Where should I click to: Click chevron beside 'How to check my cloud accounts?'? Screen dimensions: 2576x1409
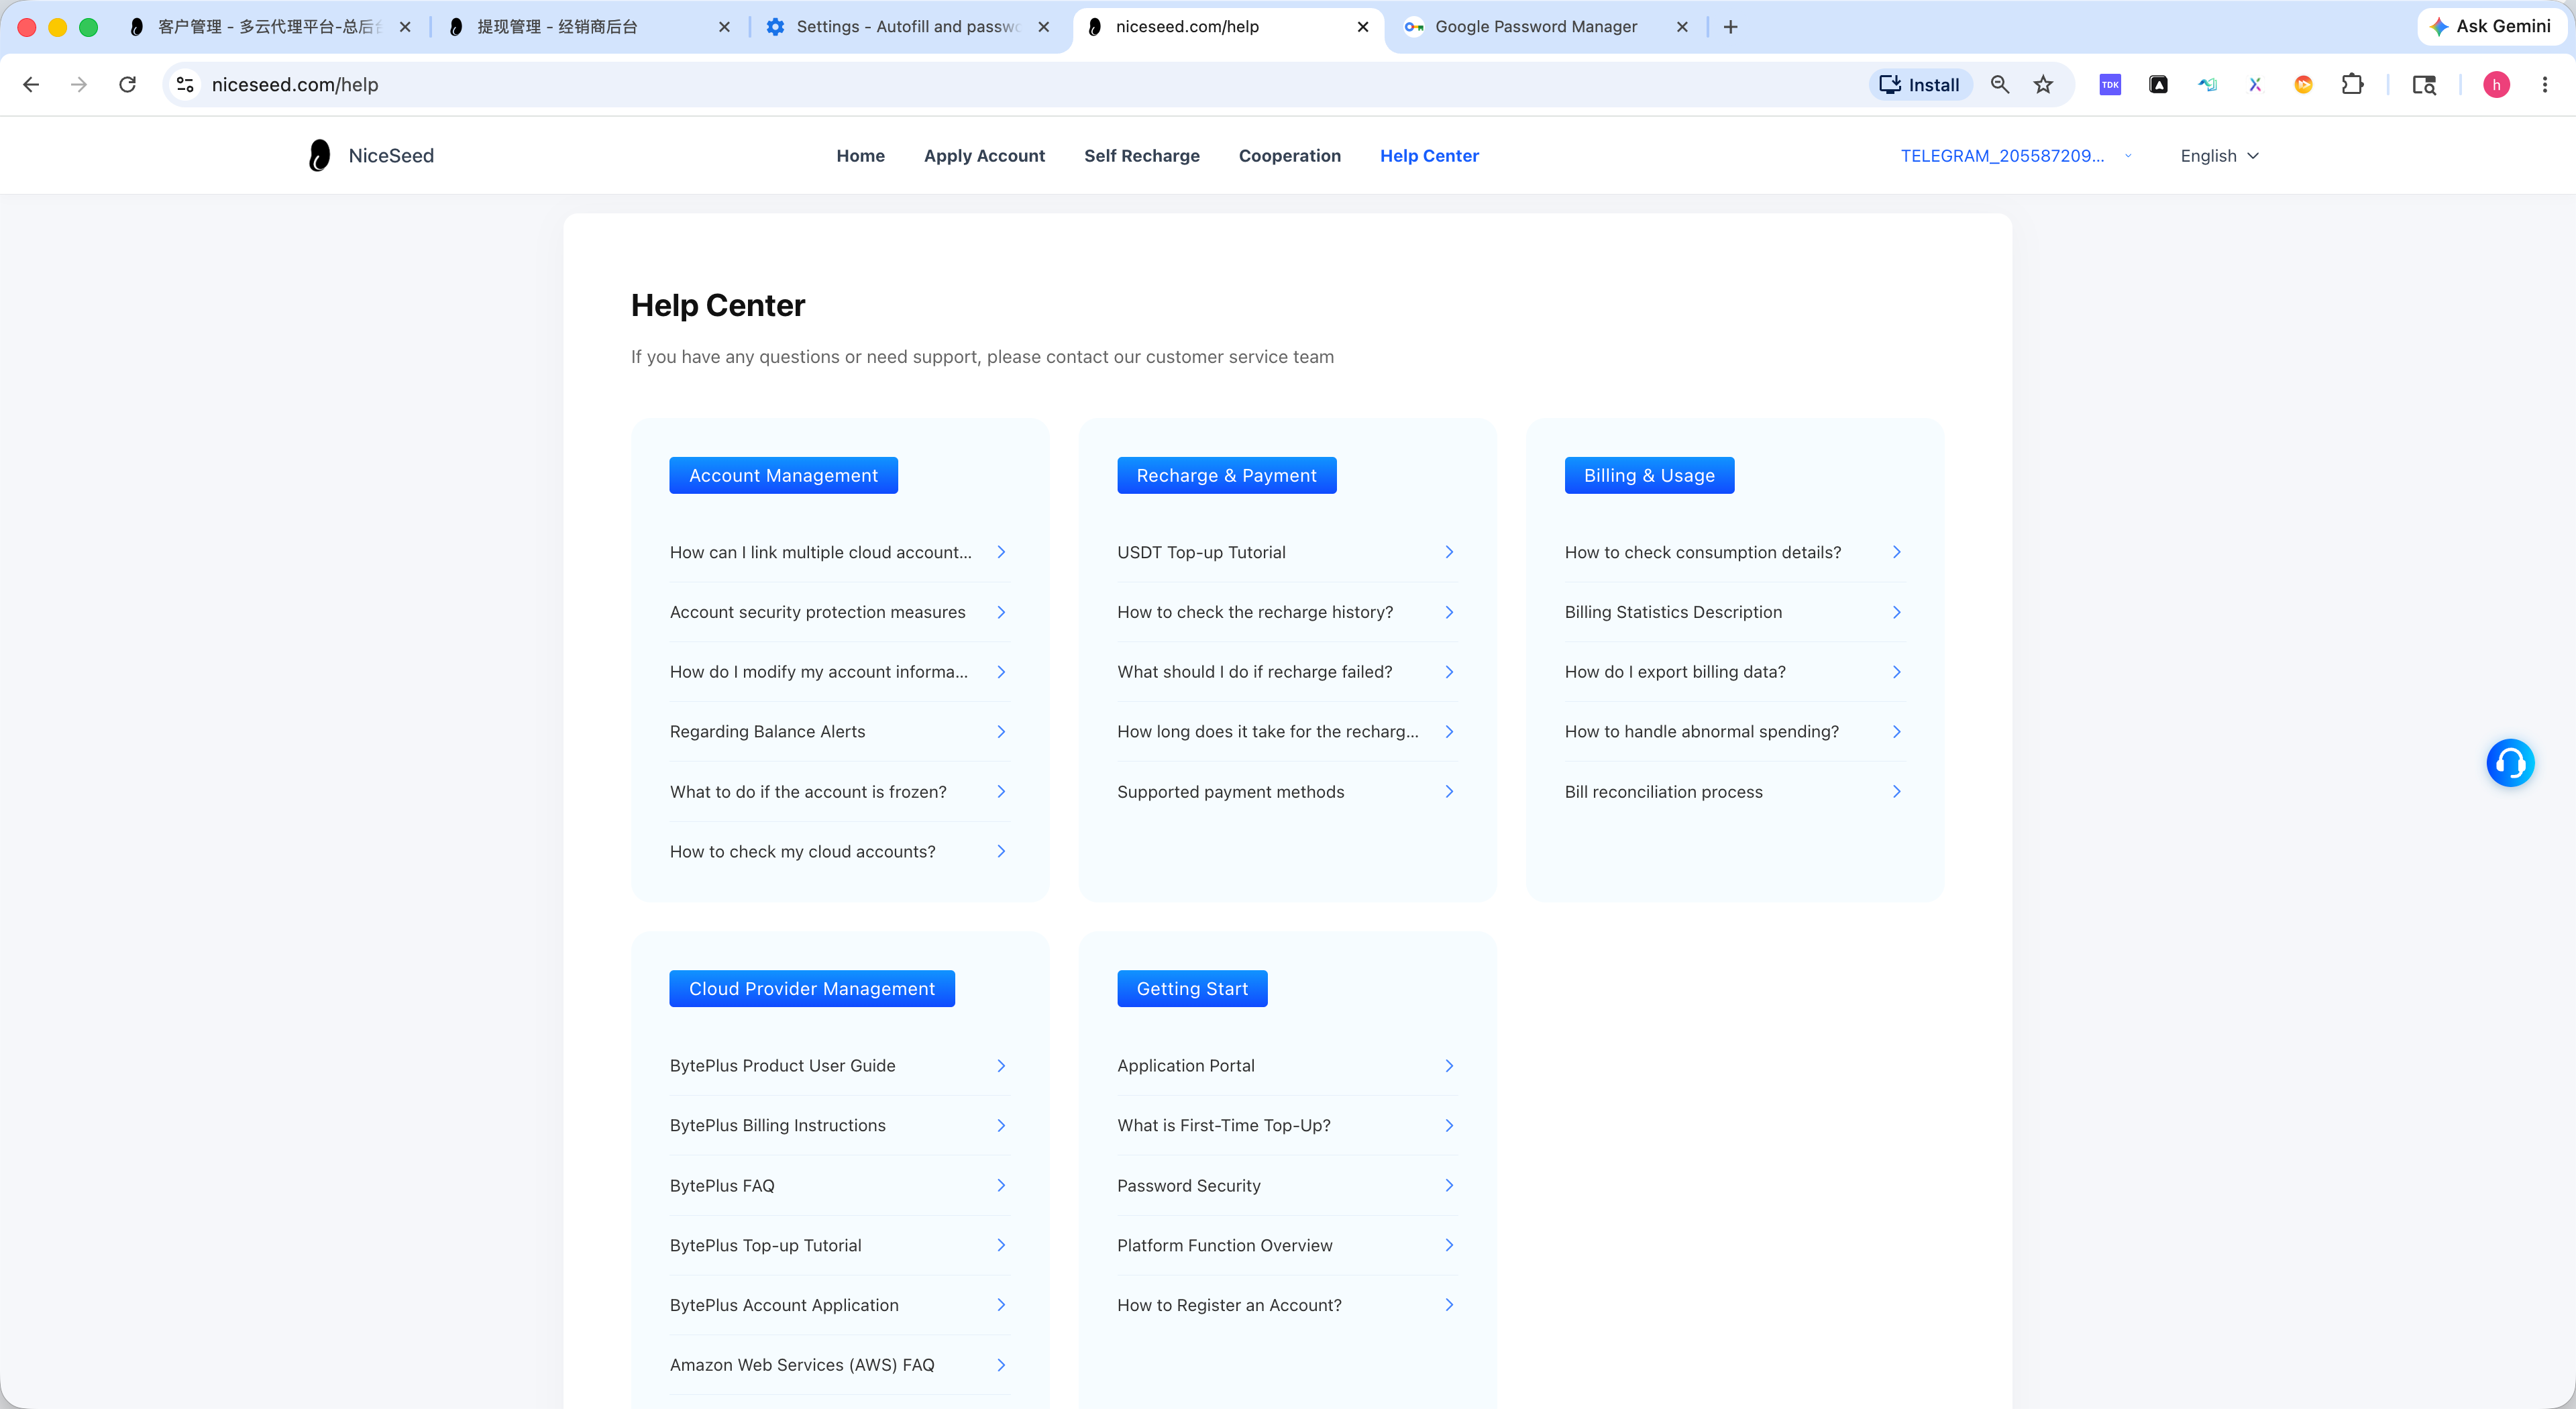(1001, 852)
